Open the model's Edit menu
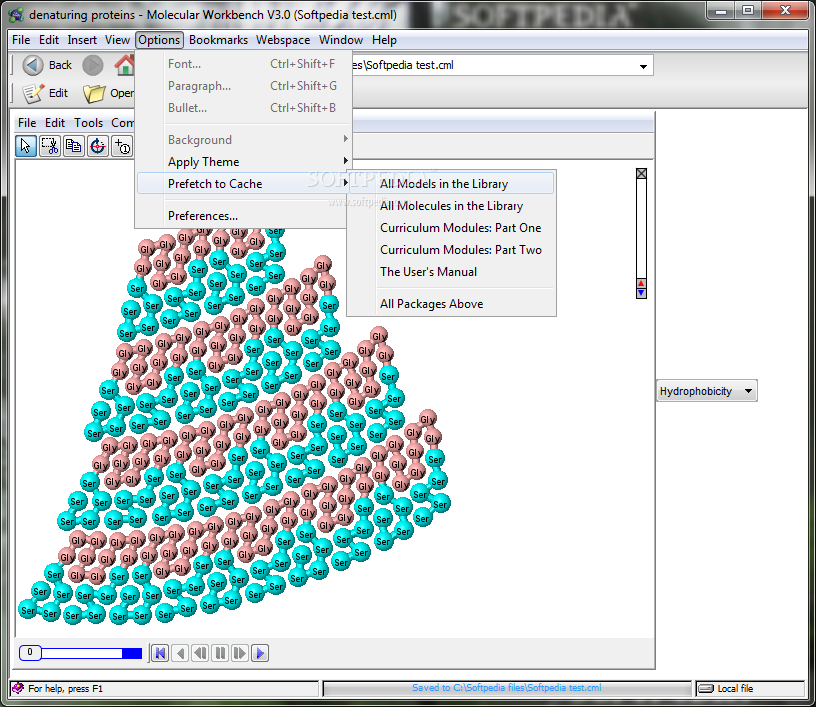This screenshot has height=707, width=816. [x=55, y=123]
